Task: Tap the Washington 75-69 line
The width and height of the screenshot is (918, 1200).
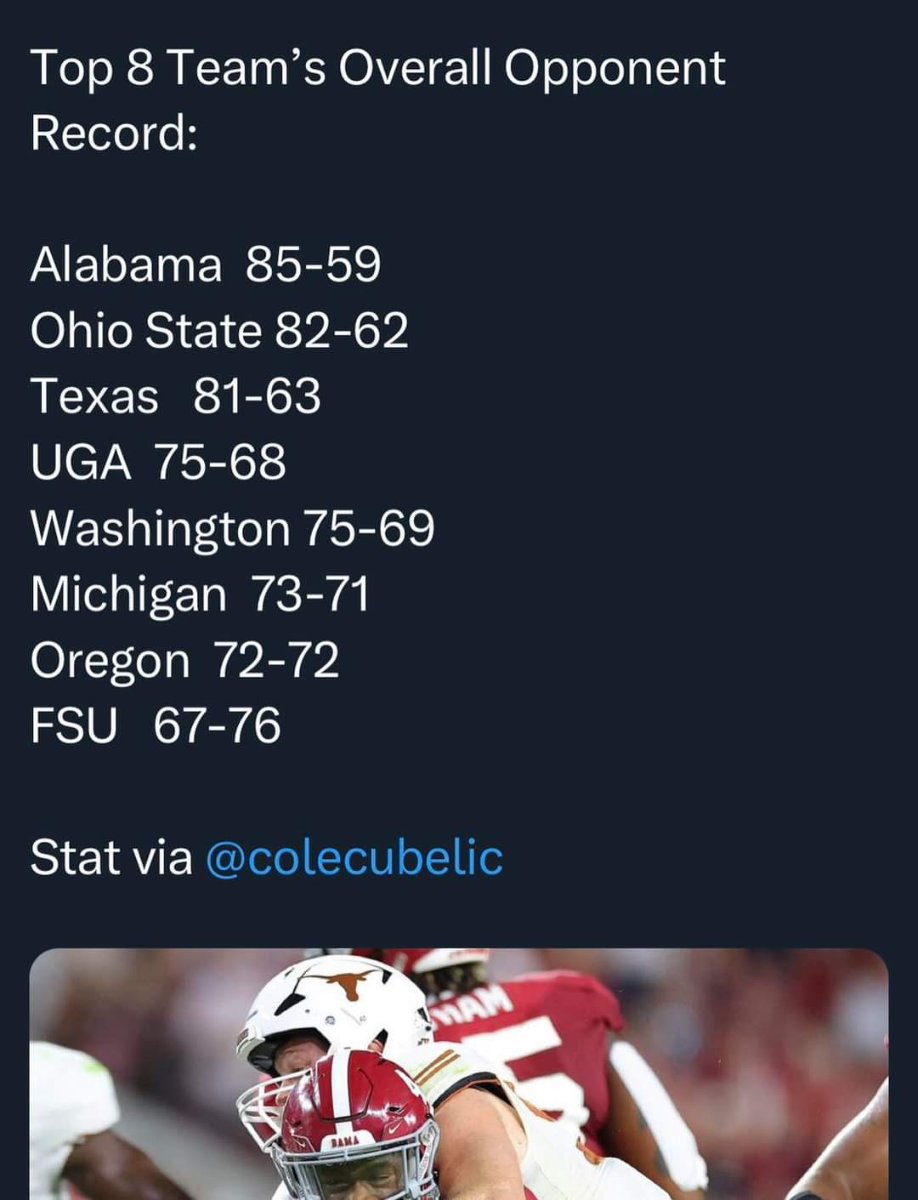Action: point(232,529)
